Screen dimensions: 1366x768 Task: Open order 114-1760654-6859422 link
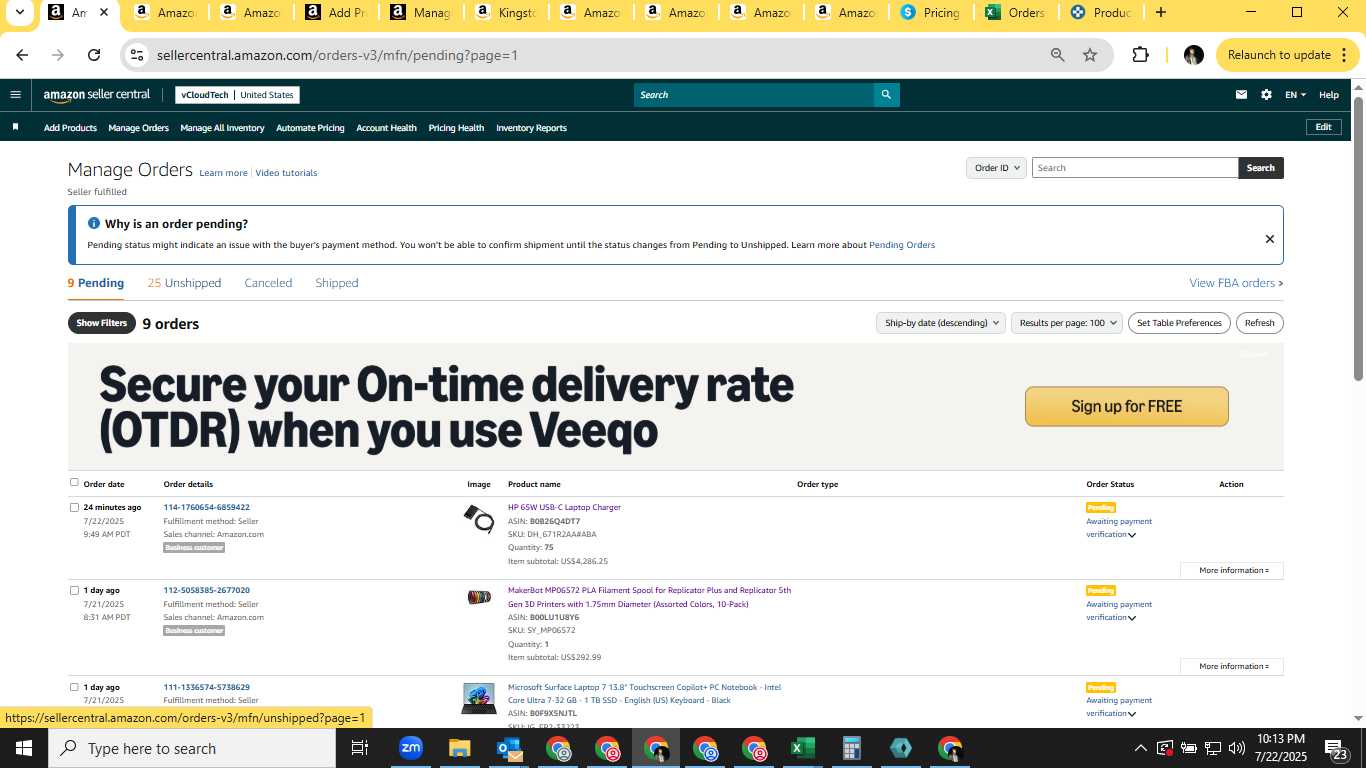point(207,507)
